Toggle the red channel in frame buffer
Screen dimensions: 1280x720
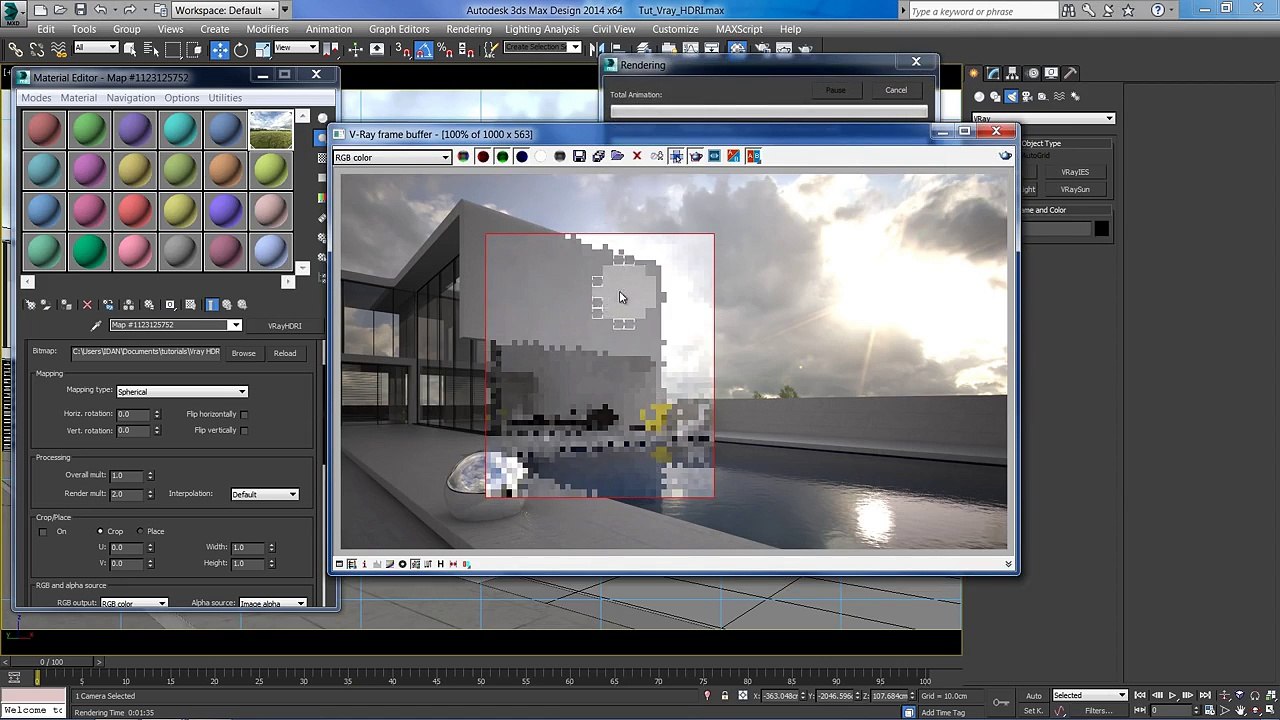483,156
